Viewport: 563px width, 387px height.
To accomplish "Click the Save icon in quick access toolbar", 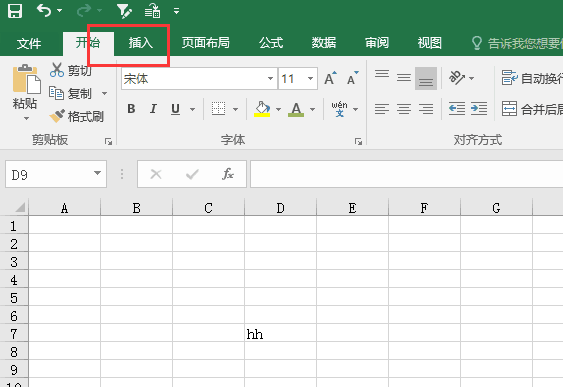I will pyautogui.click(x=15, y=11).
